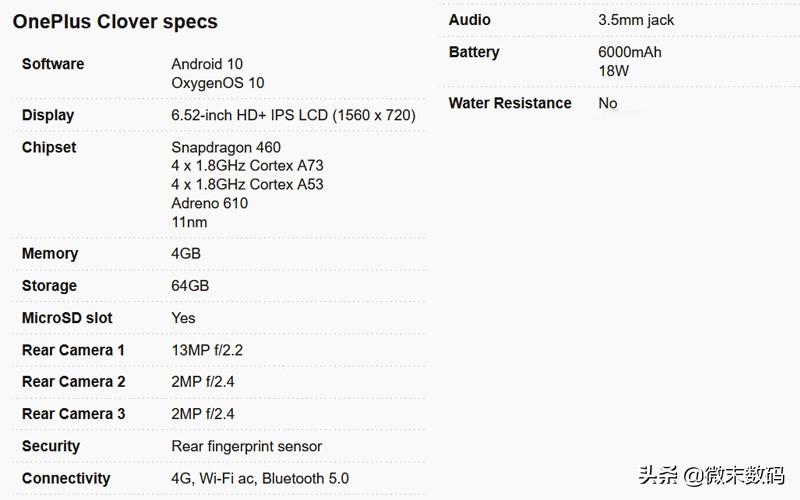
Task: Click the "OxygenOS 10" text
Action: (218, 83)
